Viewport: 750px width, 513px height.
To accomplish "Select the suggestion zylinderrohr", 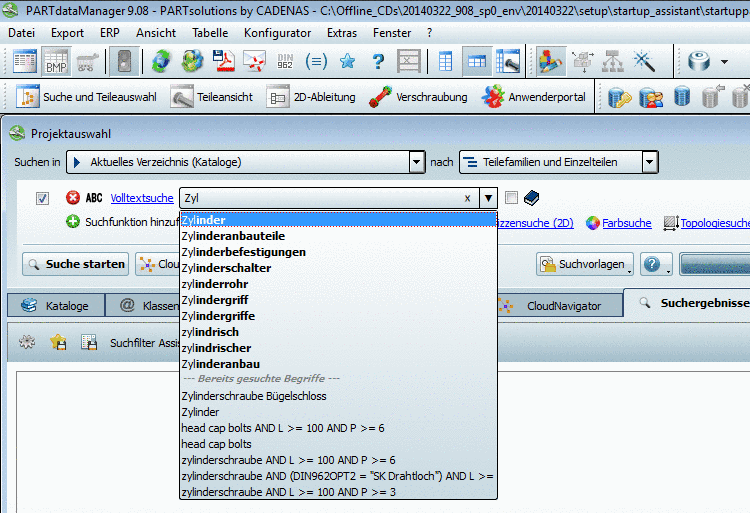I will point(338,284).
